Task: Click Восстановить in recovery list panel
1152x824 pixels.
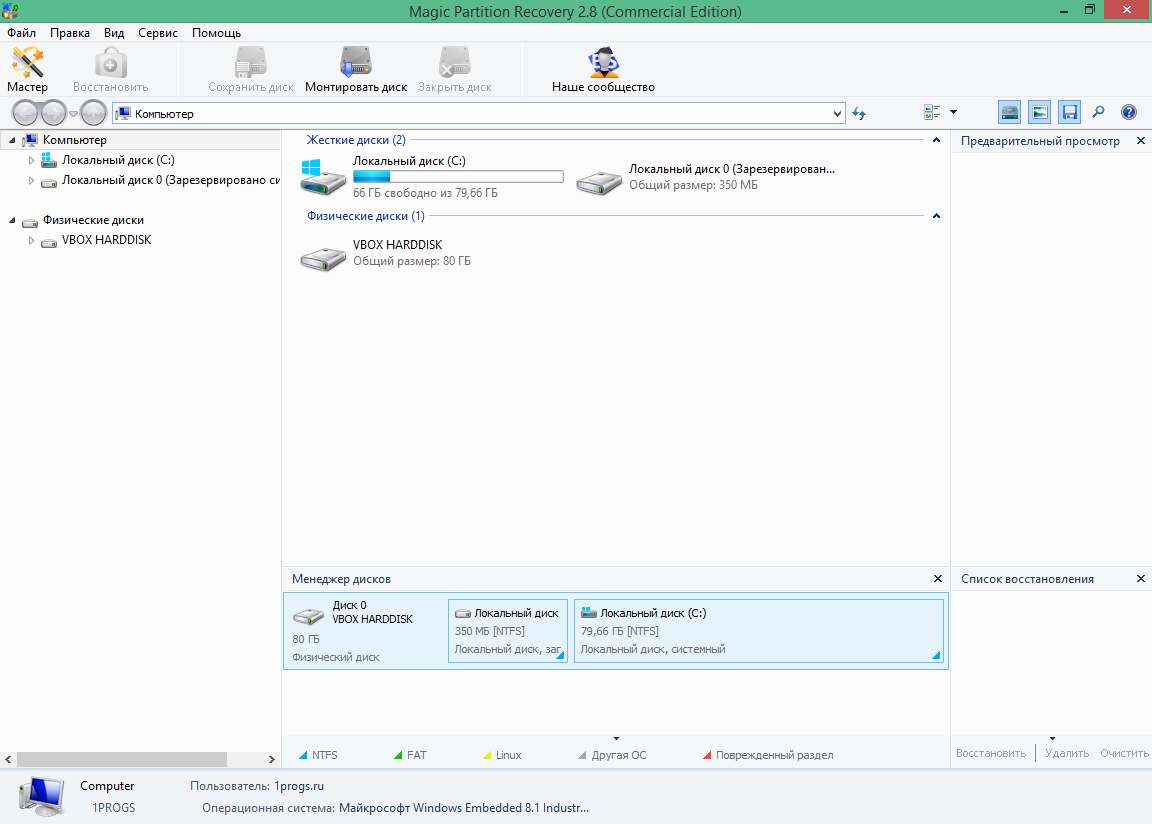Action: pos(991,753)
